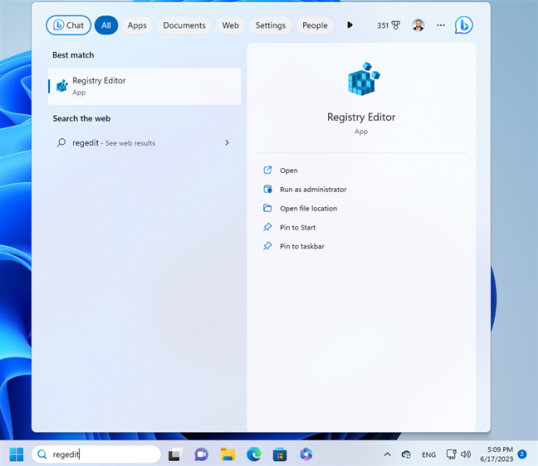Click the taskbar search box containing regedit
This screenshot has height=466, width=538.
96,454
